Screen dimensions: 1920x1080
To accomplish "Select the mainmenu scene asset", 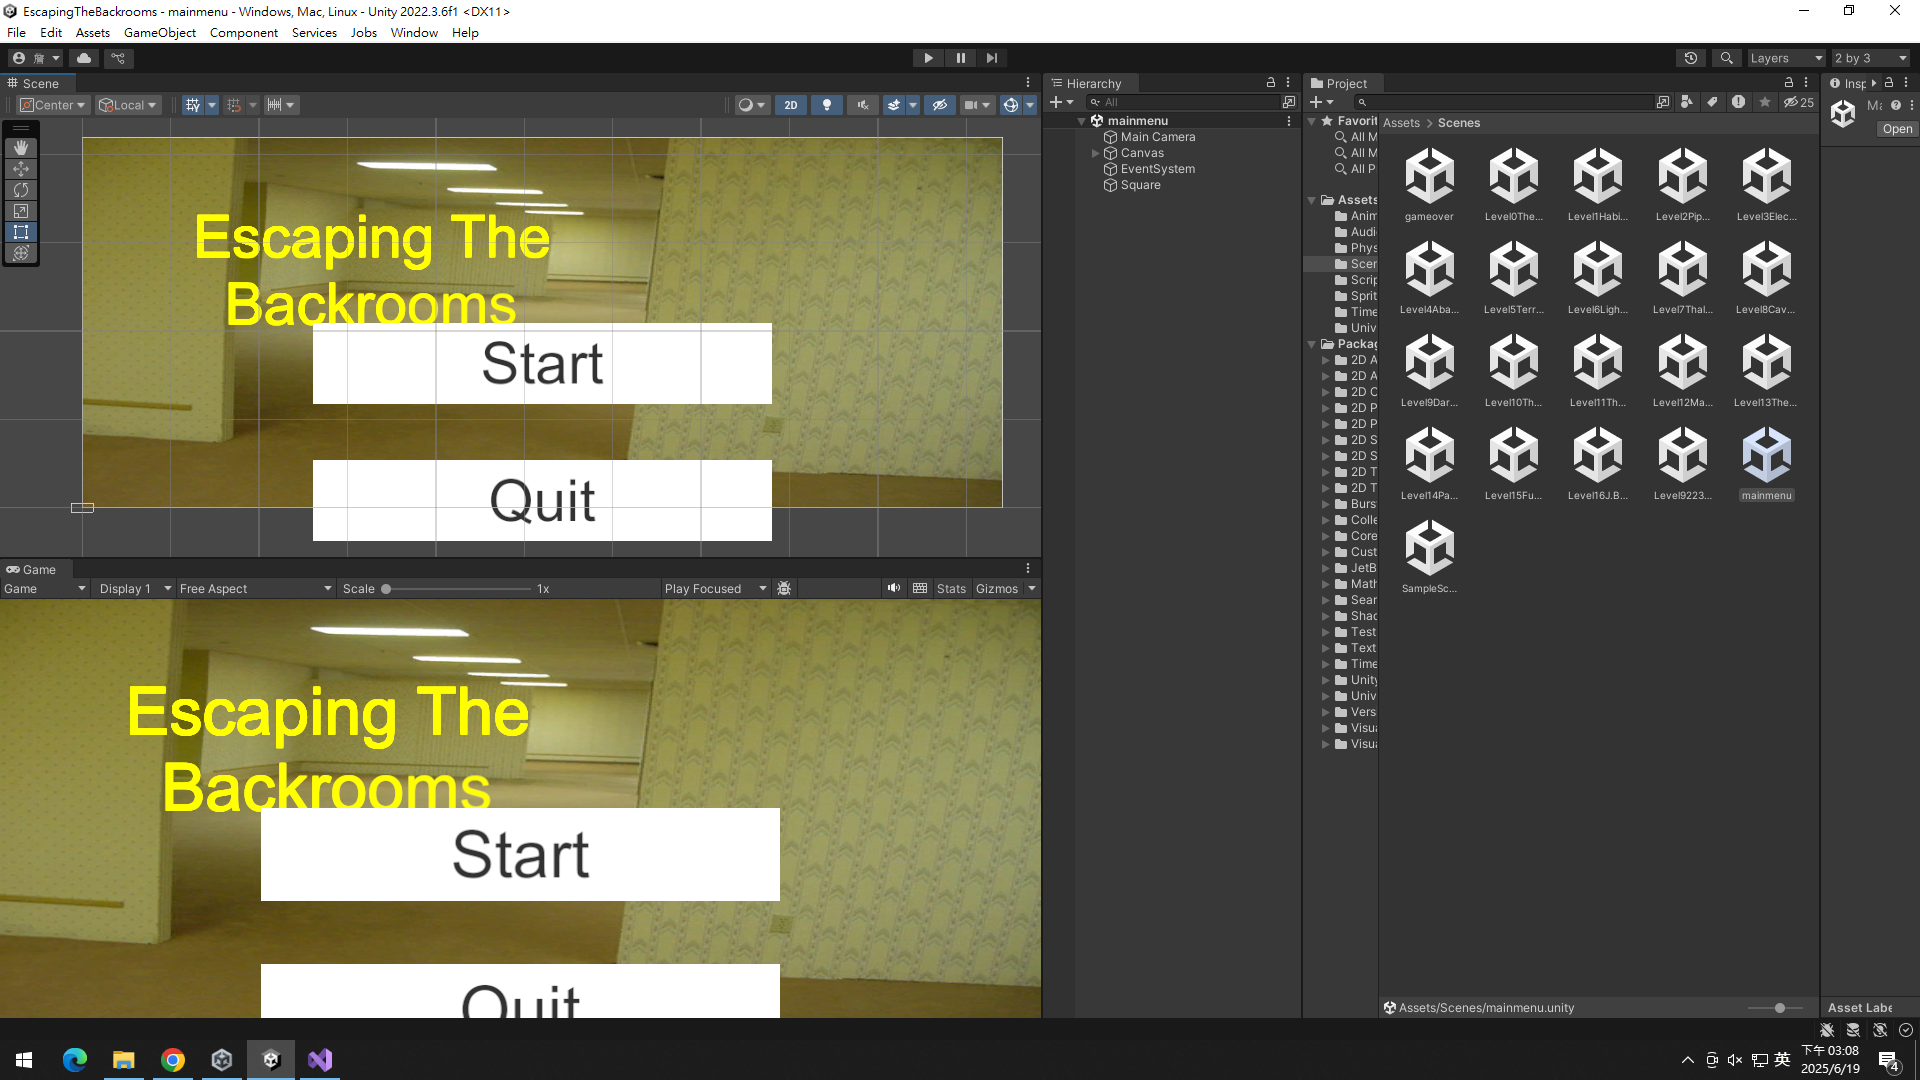I will pos(1766,463).
